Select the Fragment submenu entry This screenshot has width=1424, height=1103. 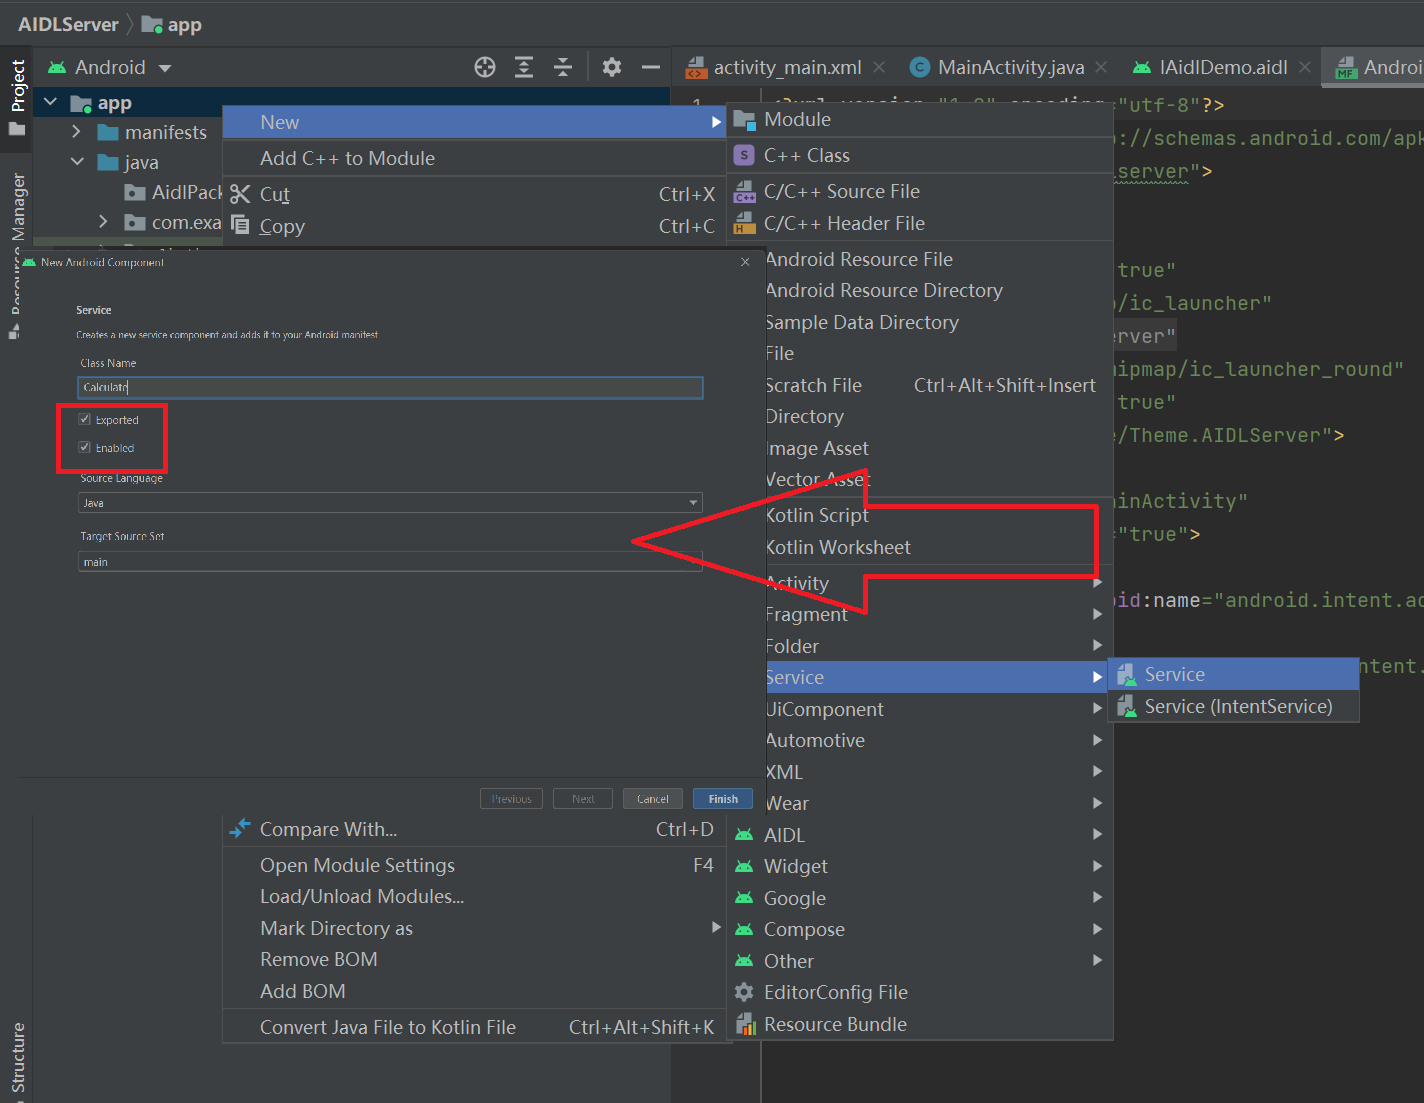[936, 614]
